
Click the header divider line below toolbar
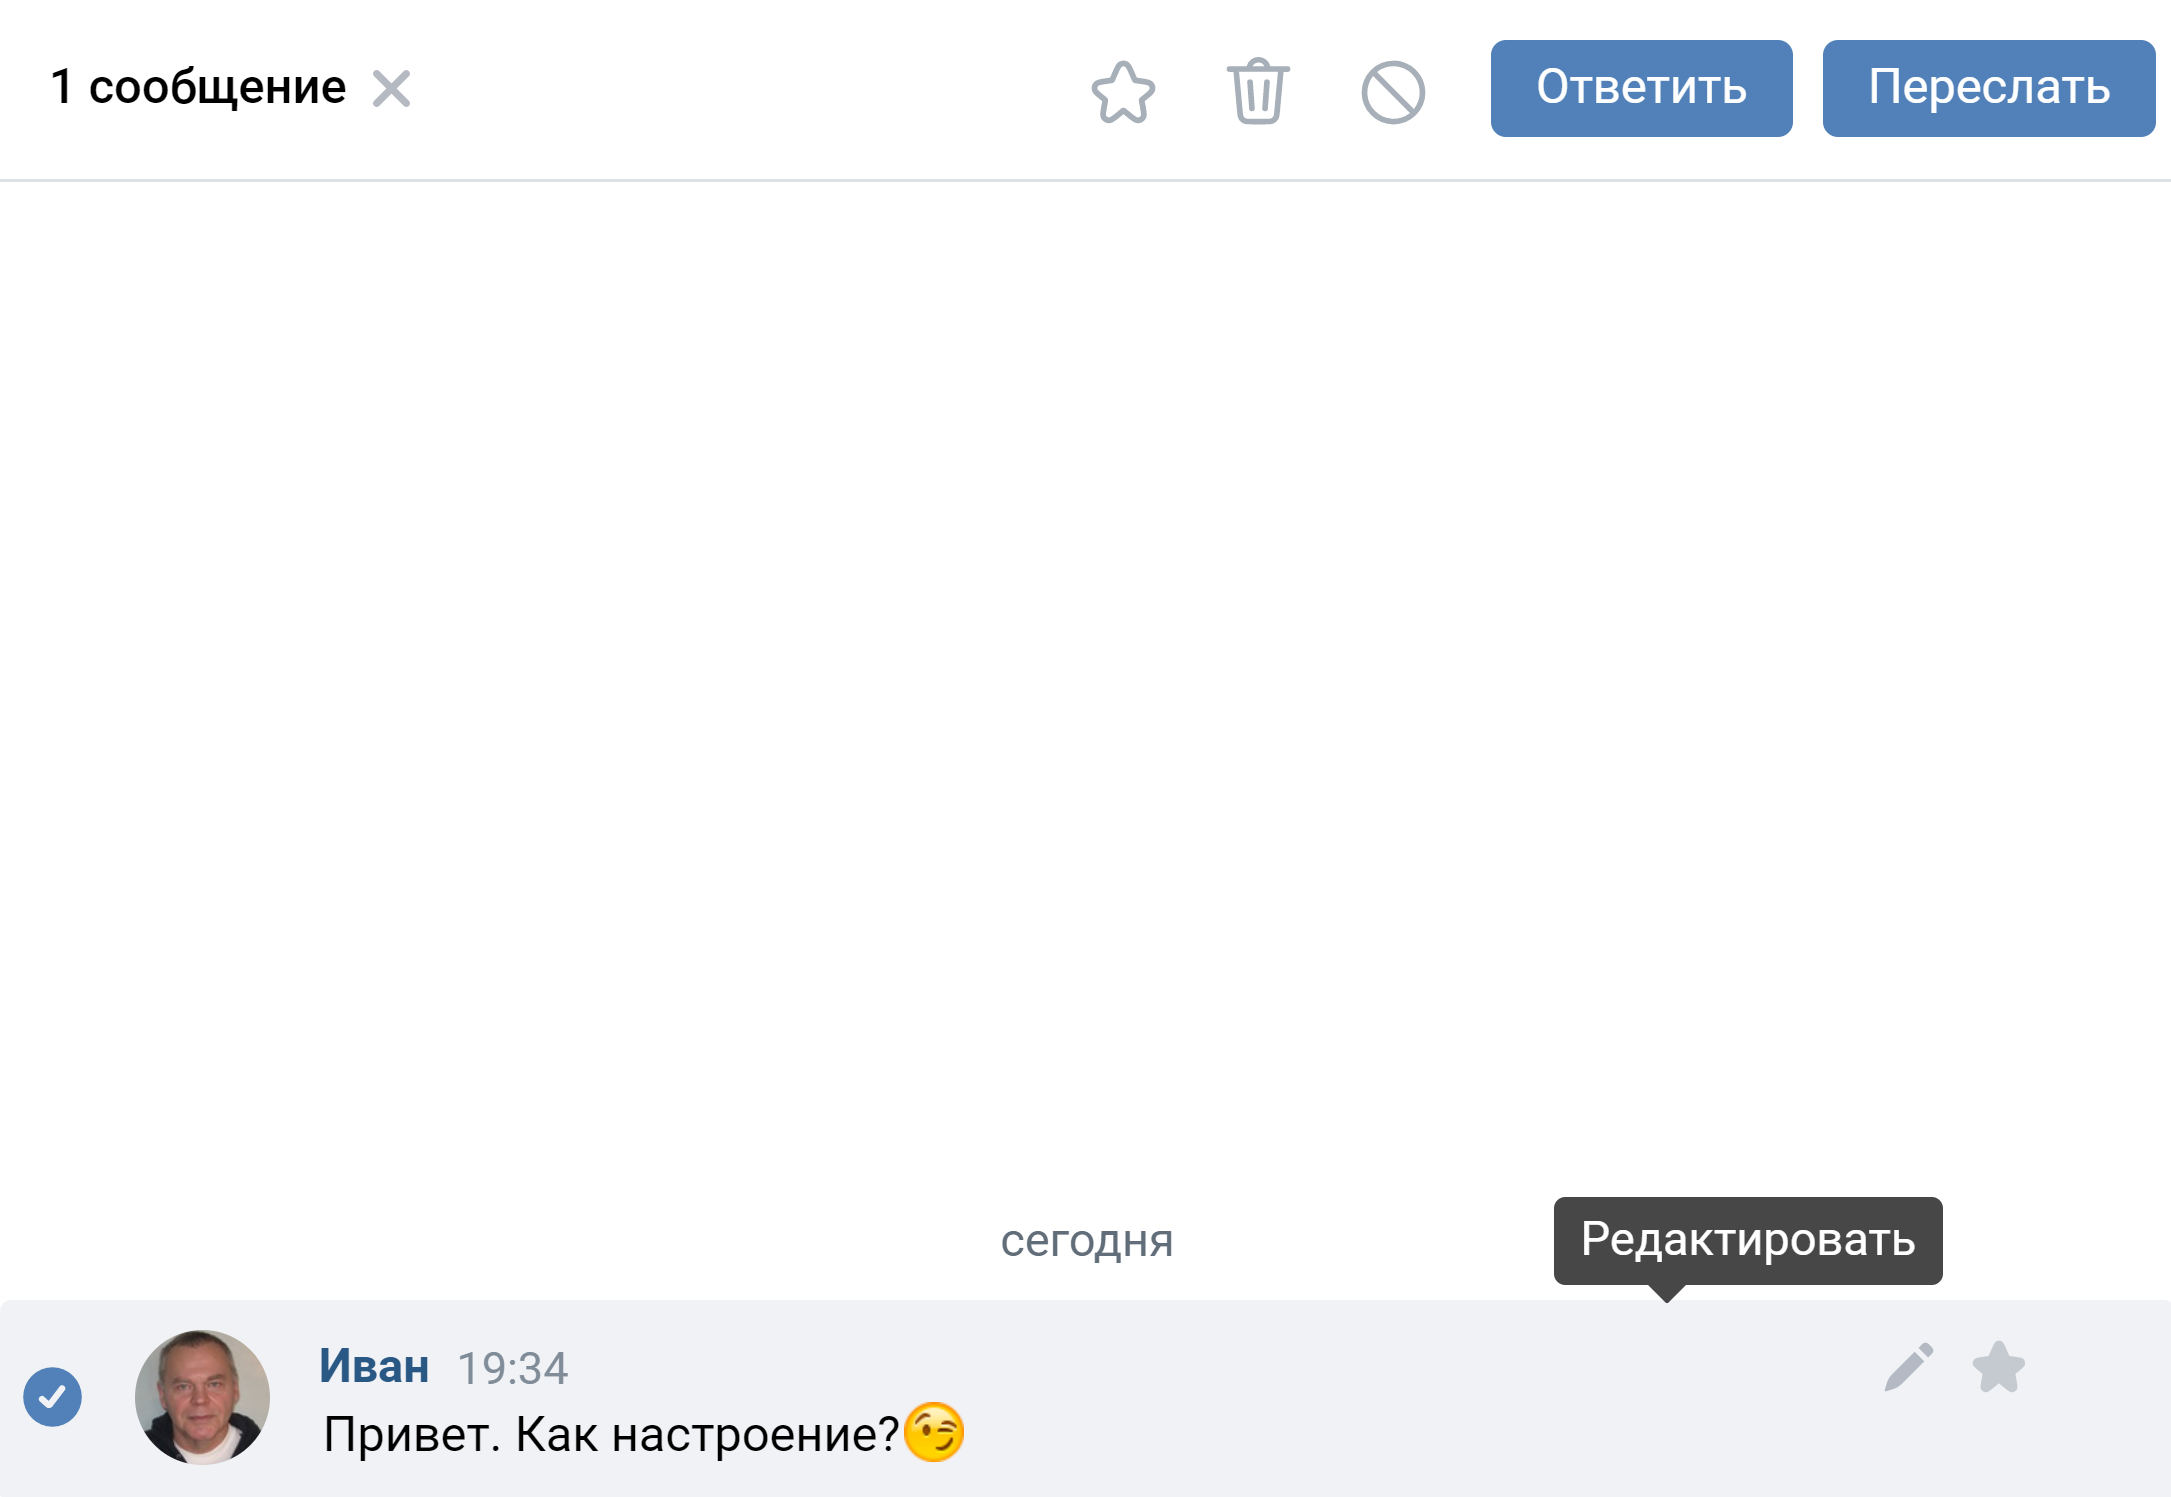click(x=1085, y=180)
